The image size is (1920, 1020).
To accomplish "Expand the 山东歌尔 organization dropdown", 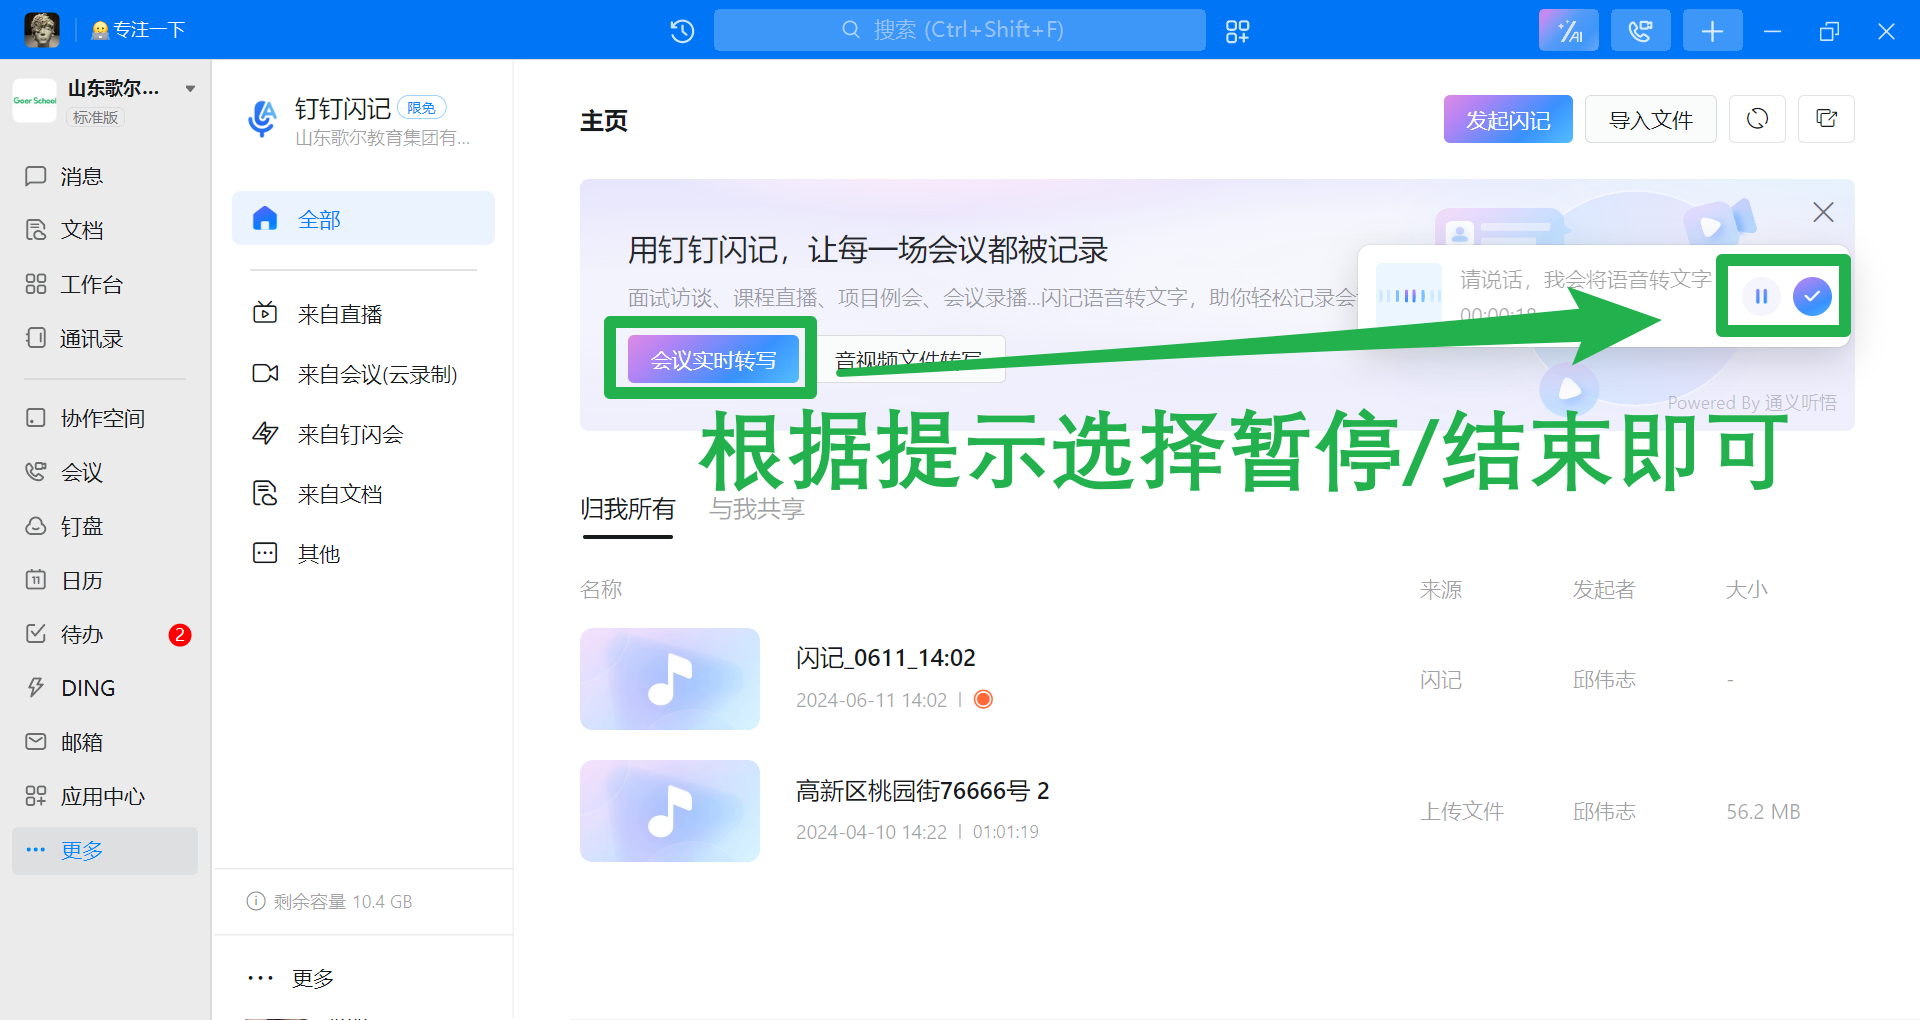I will pyautogui.click(x=190, y=89).
